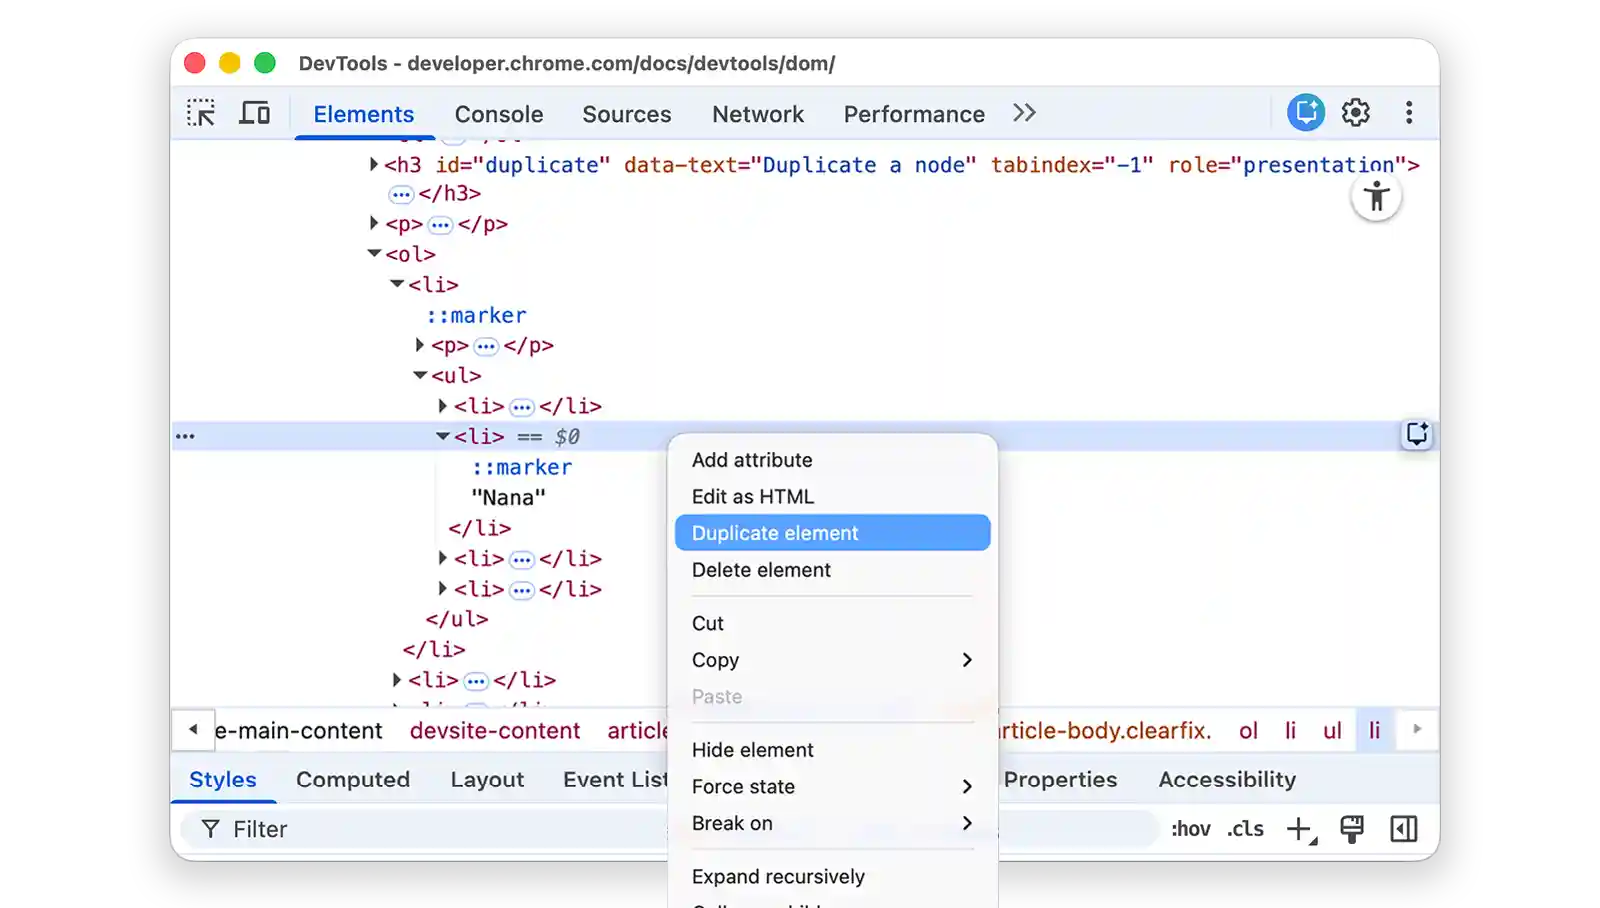Click the new style rule plus icon
The image size is (1600, 908).
[1299, 828]
